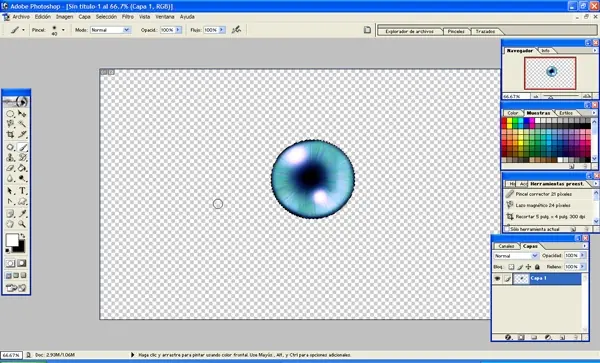Select the Blur tool
This screenshot has width=600, height=363.
10,179
